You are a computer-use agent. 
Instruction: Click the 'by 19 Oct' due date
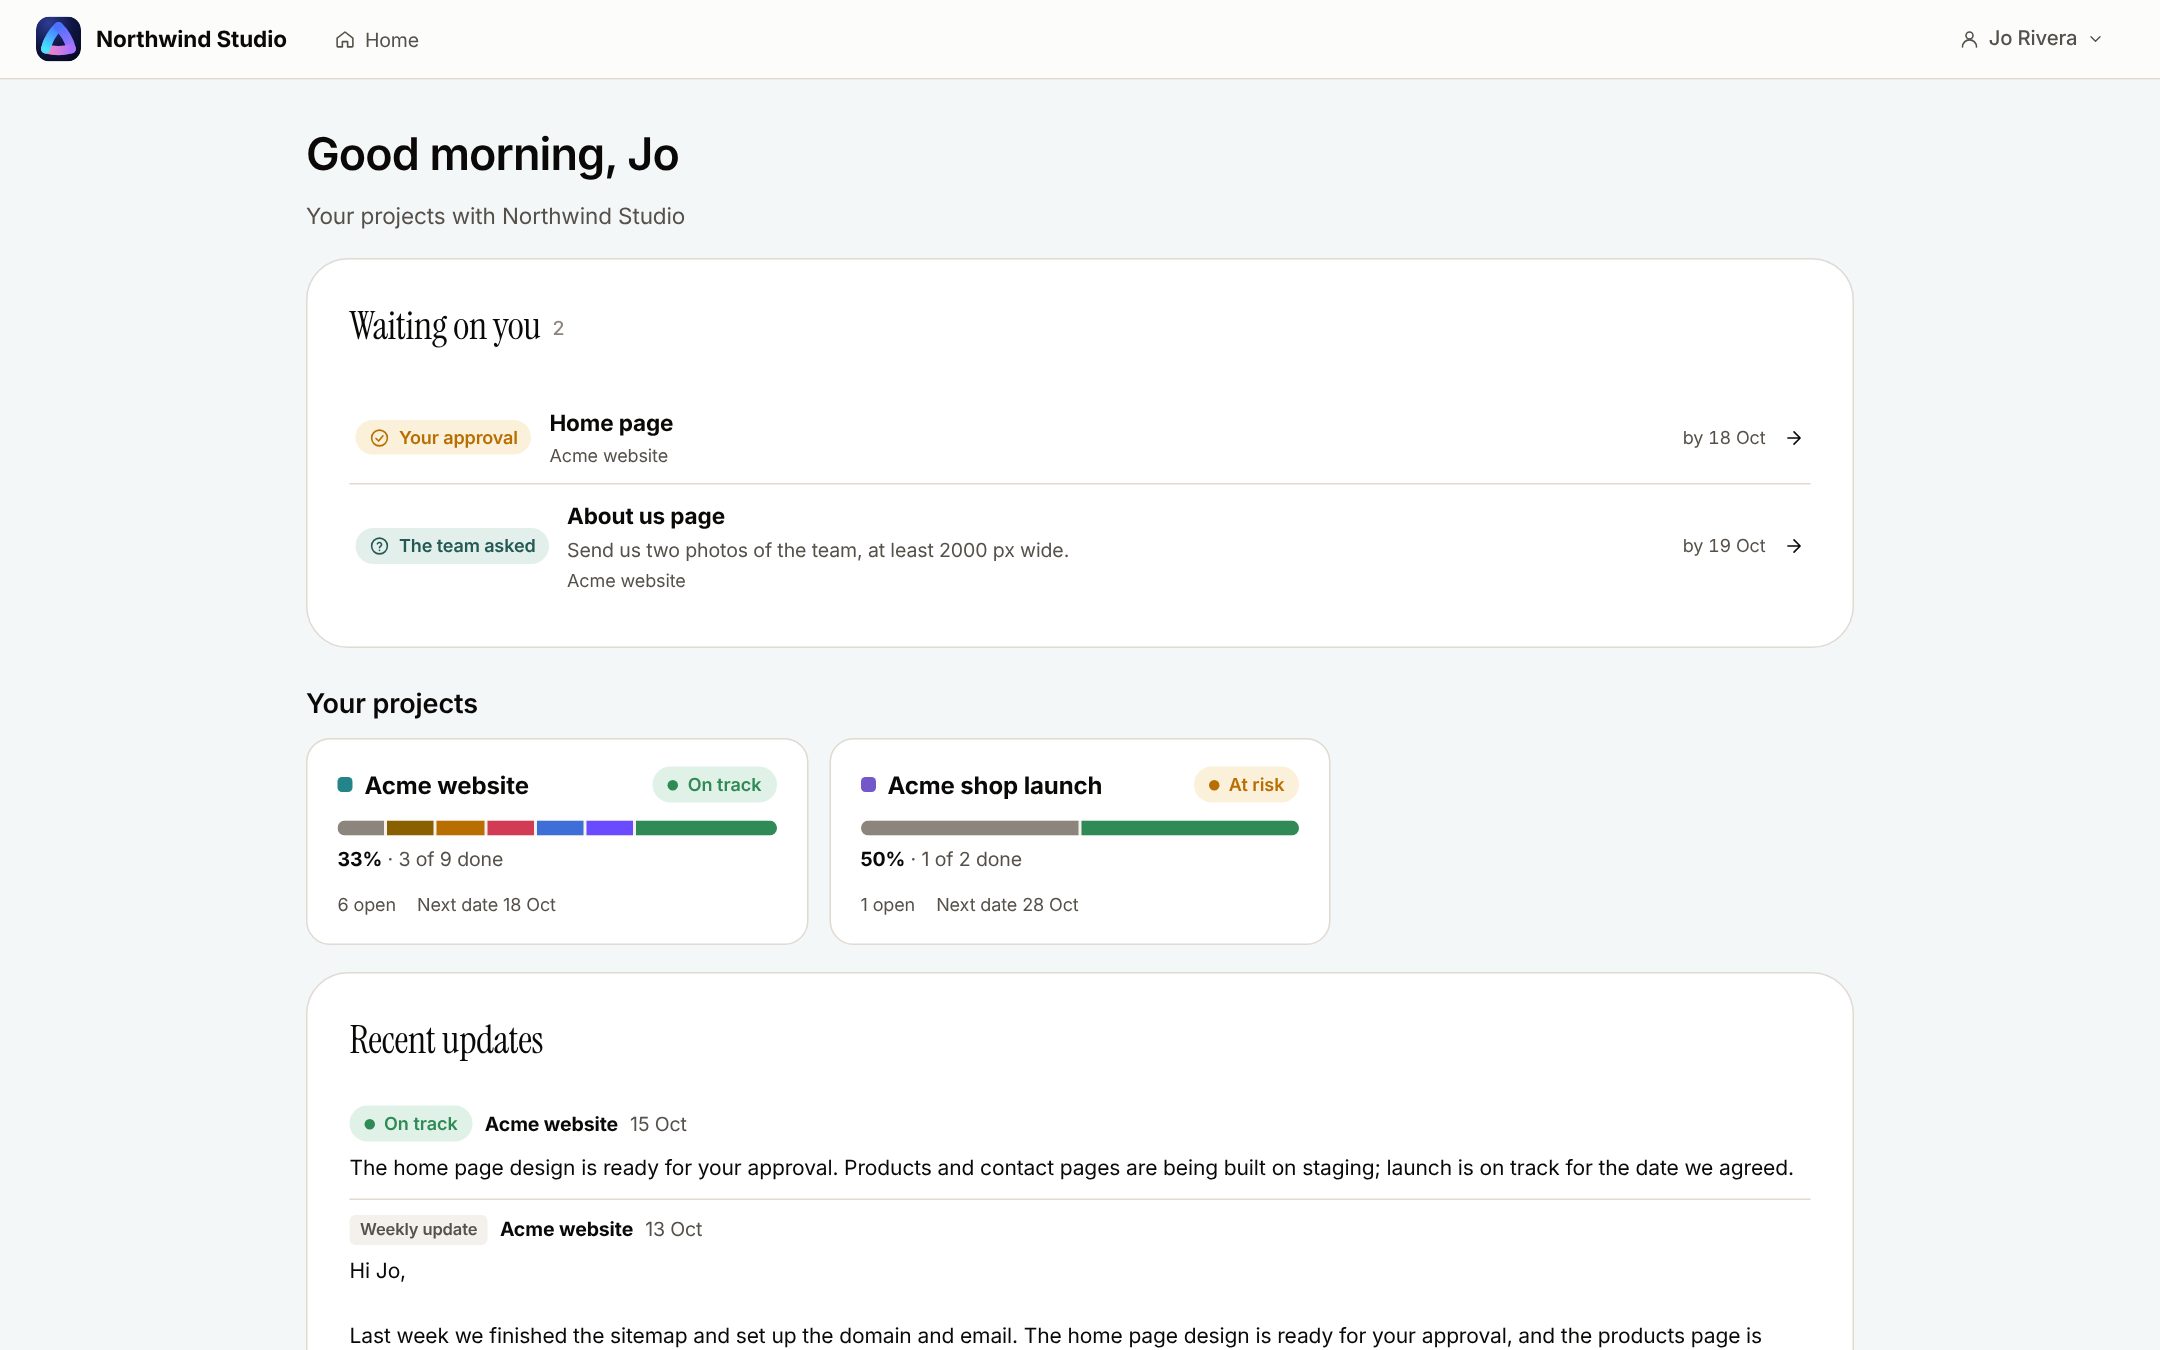[1724, 546]
